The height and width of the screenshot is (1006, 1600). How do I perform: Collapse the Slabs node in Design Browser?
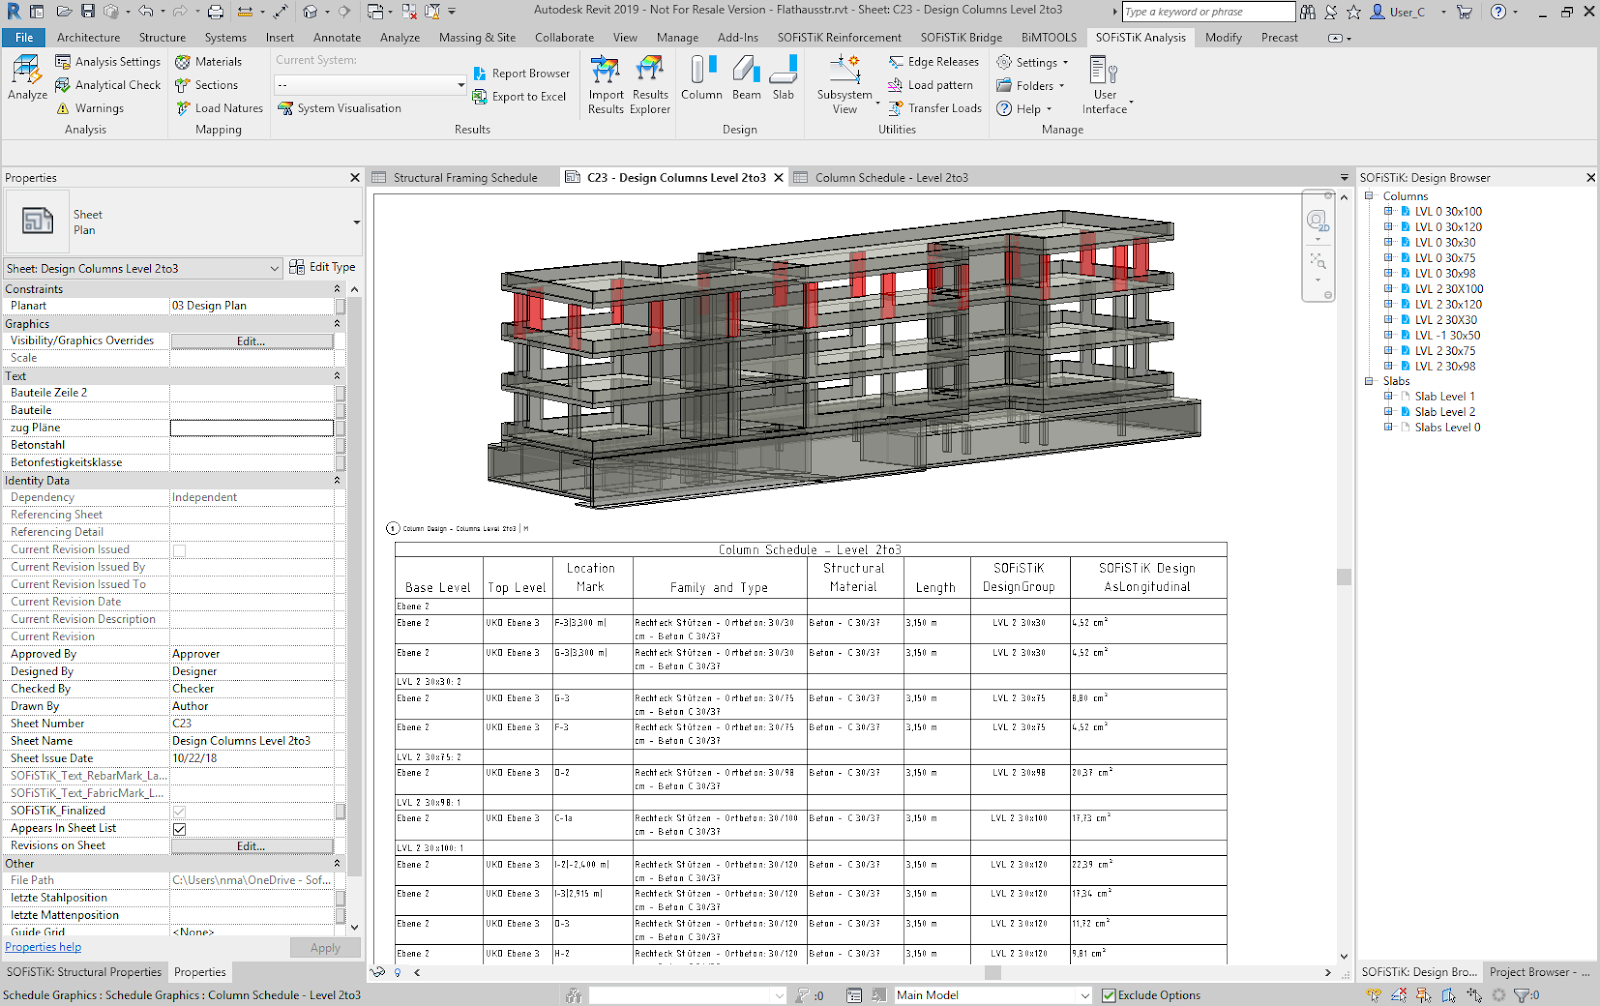(1370, 381)
